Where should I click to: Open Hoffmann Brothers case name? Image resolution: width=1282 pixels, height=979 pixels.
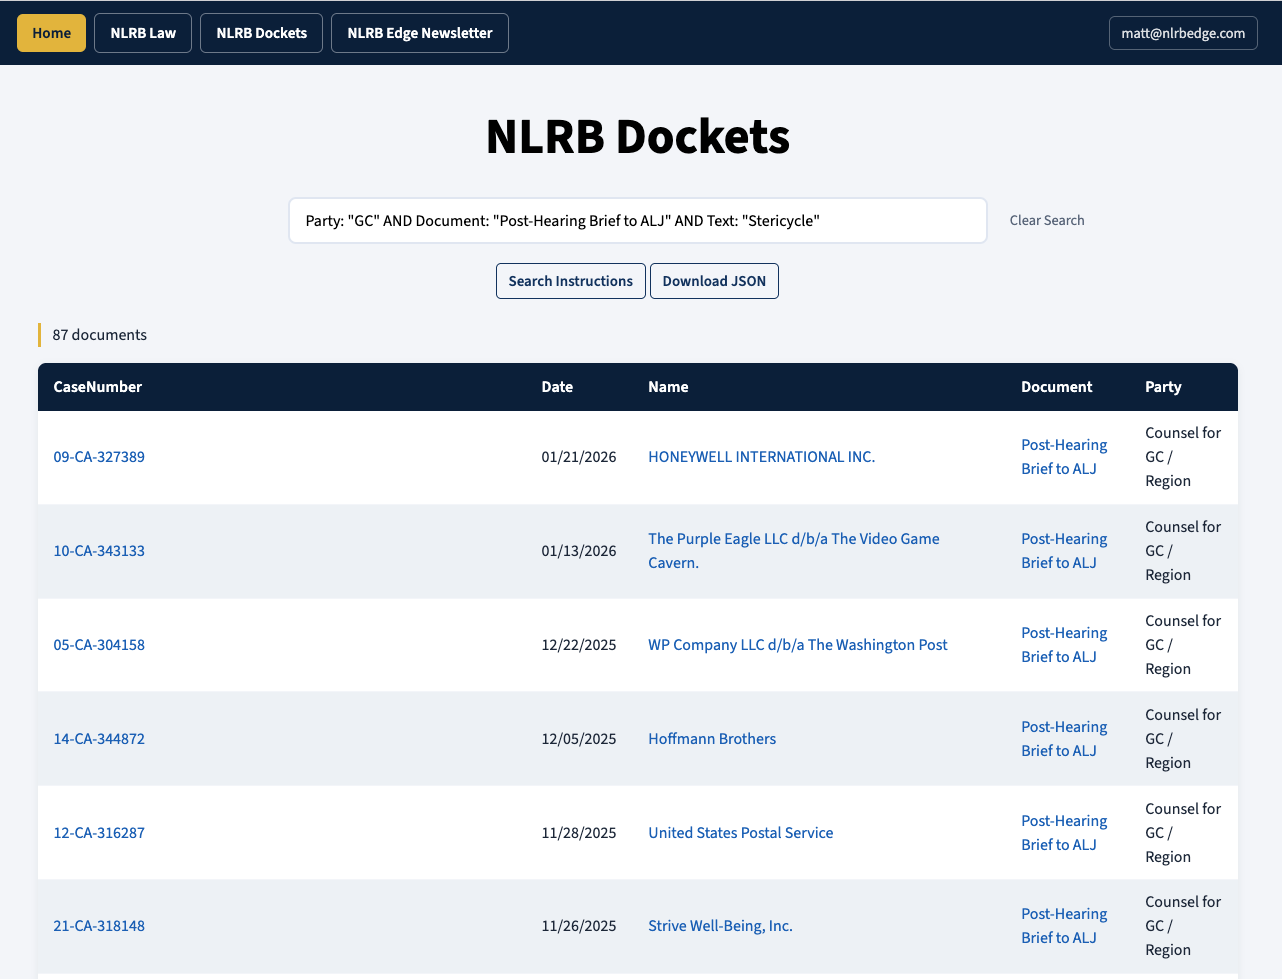(712, 739)
